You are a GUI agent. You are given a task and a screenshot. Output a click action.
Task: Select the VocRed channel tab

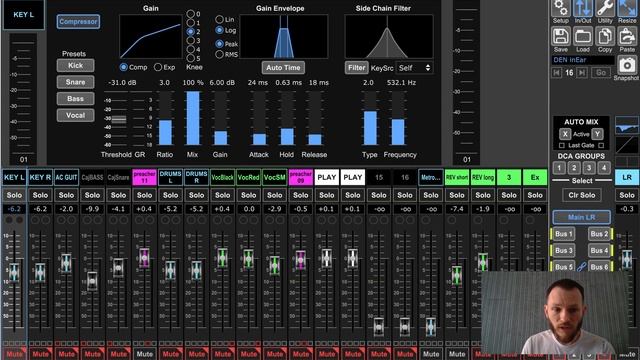[248, 178]
